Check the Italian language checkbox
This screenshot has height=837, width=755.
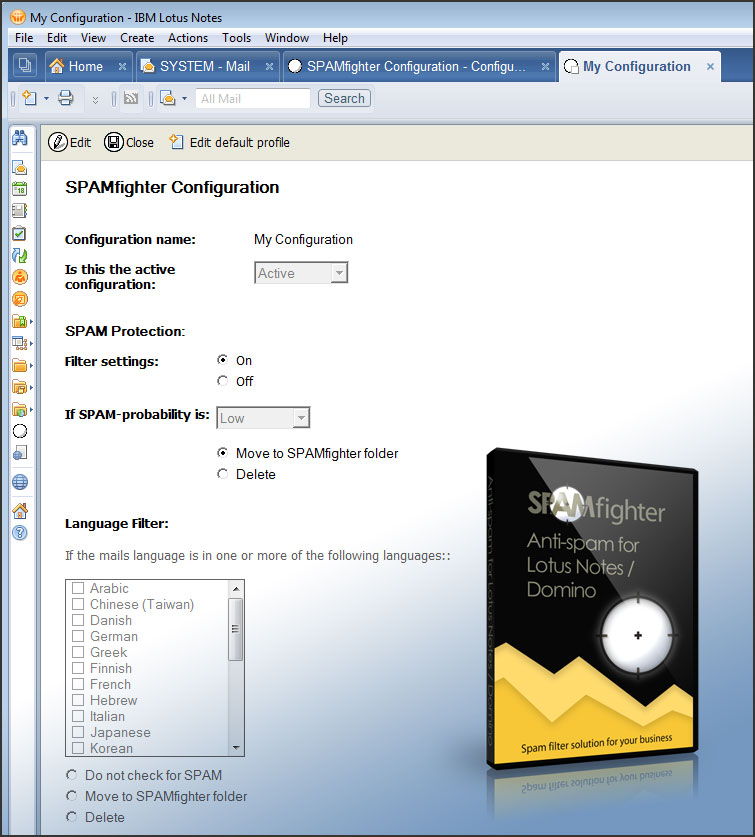(78, 716)
